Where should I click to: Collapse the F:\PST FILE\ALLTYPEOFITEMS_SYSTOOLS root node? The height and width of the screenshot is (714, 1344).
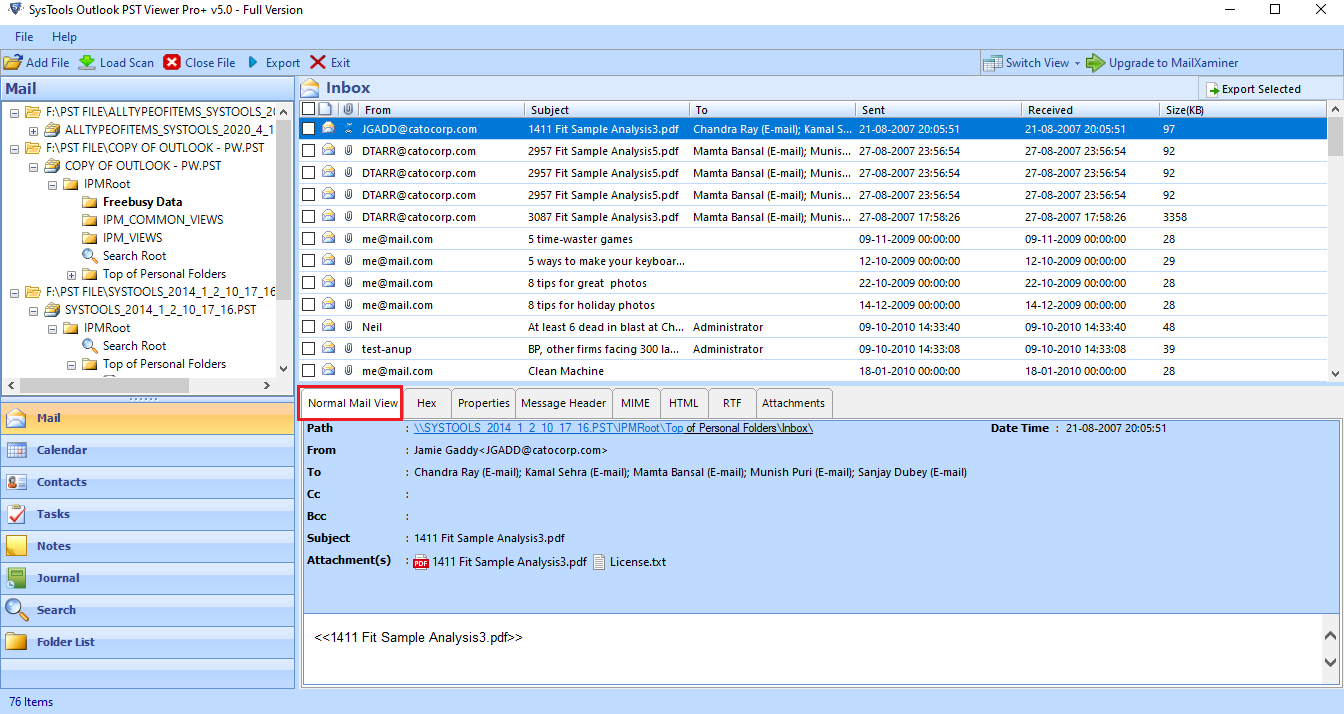(14, 112)
